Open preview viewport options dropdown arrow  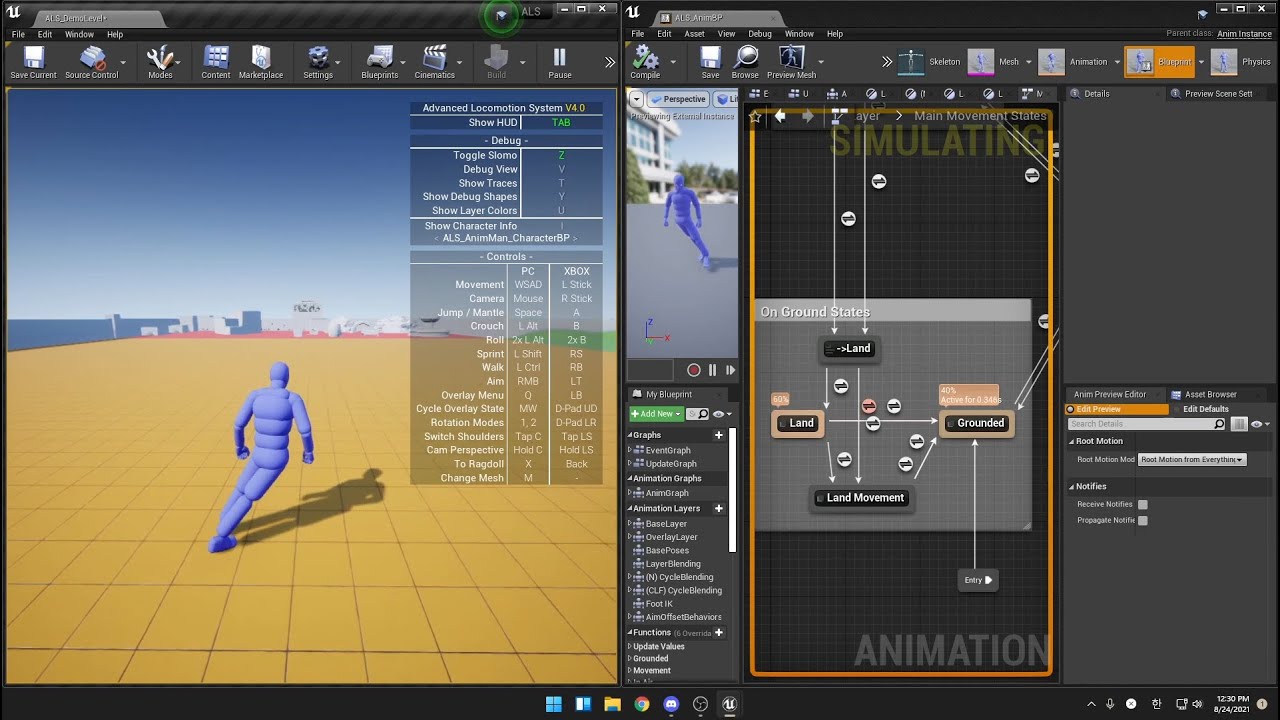636,99
